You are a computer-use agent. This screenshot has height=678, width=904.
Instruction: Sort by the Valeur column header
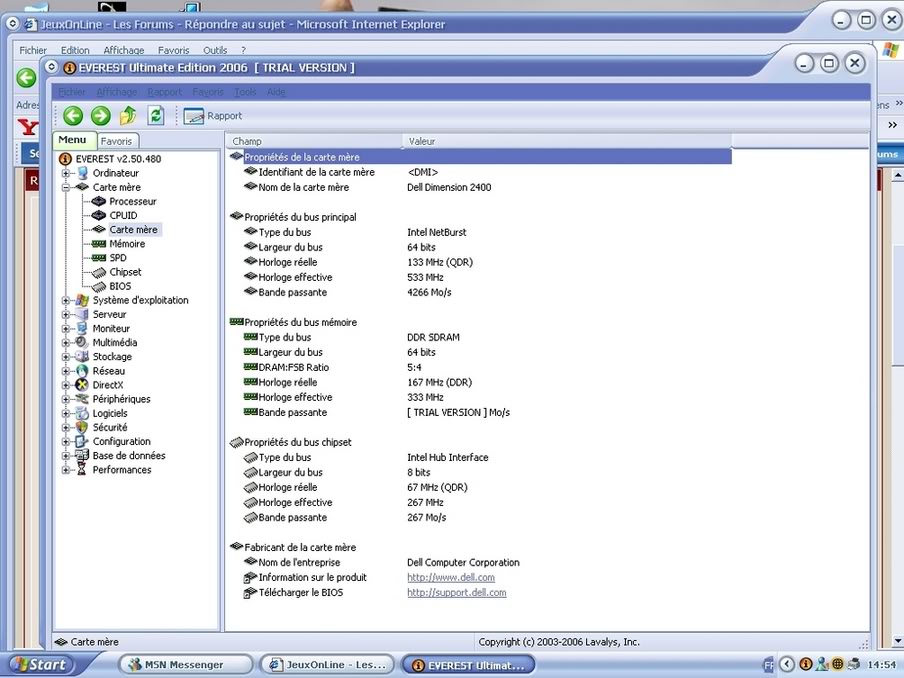pos(567,141)
